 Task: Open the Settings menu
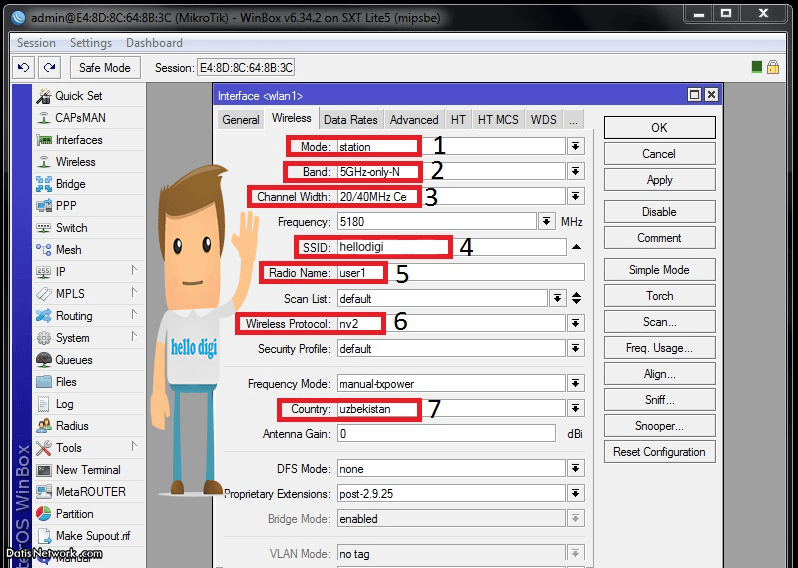tap(91, 43)
